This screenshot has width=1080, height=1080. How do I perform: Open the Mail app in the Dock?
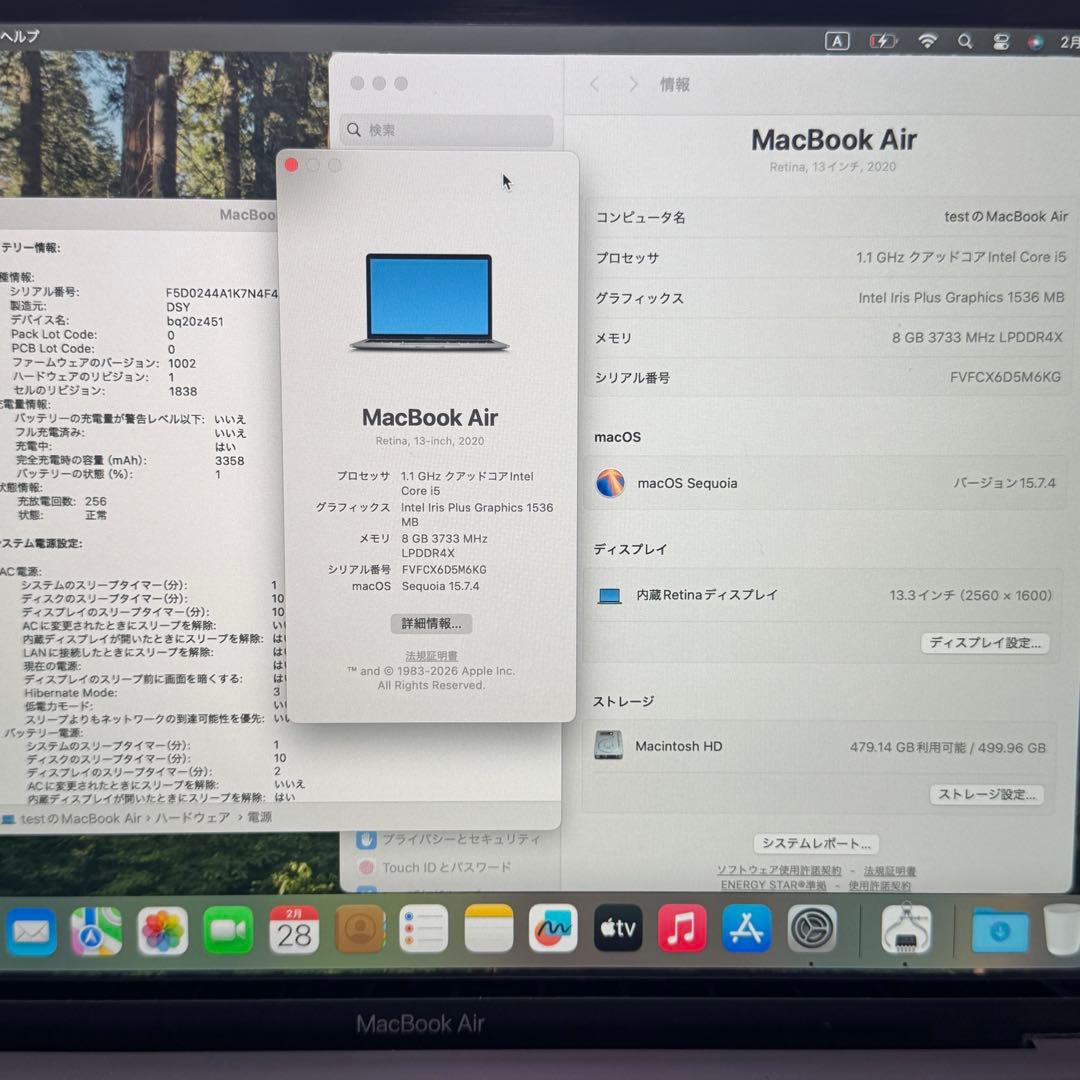pyautogui.click(x=30, y=932)
